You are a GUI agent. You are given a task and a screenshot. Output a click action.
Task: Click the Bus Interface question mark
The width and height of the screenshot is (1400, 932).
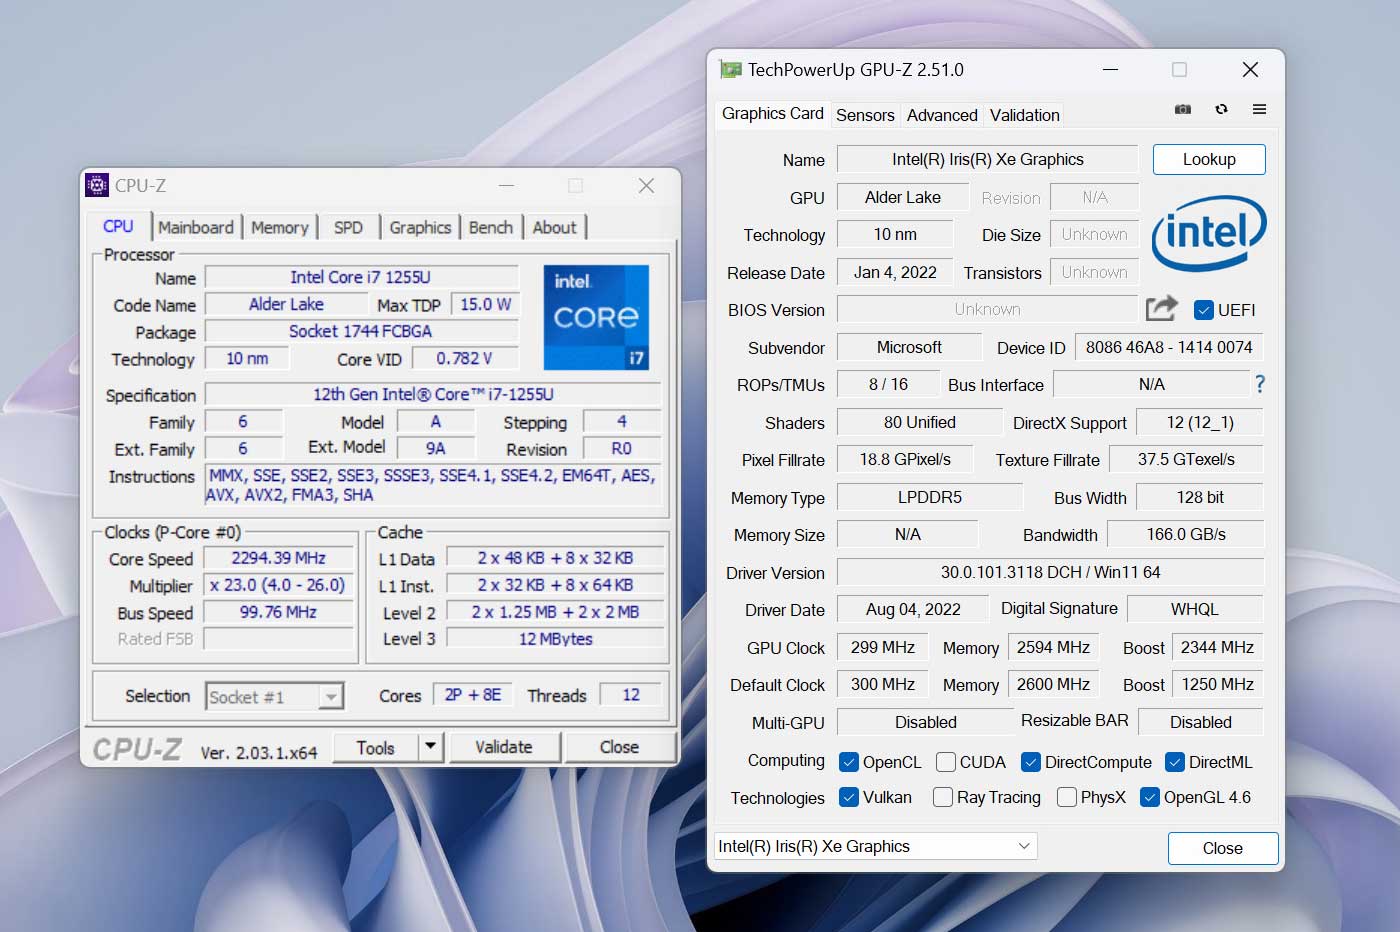pyautogui.click(x=1260, y=384)
